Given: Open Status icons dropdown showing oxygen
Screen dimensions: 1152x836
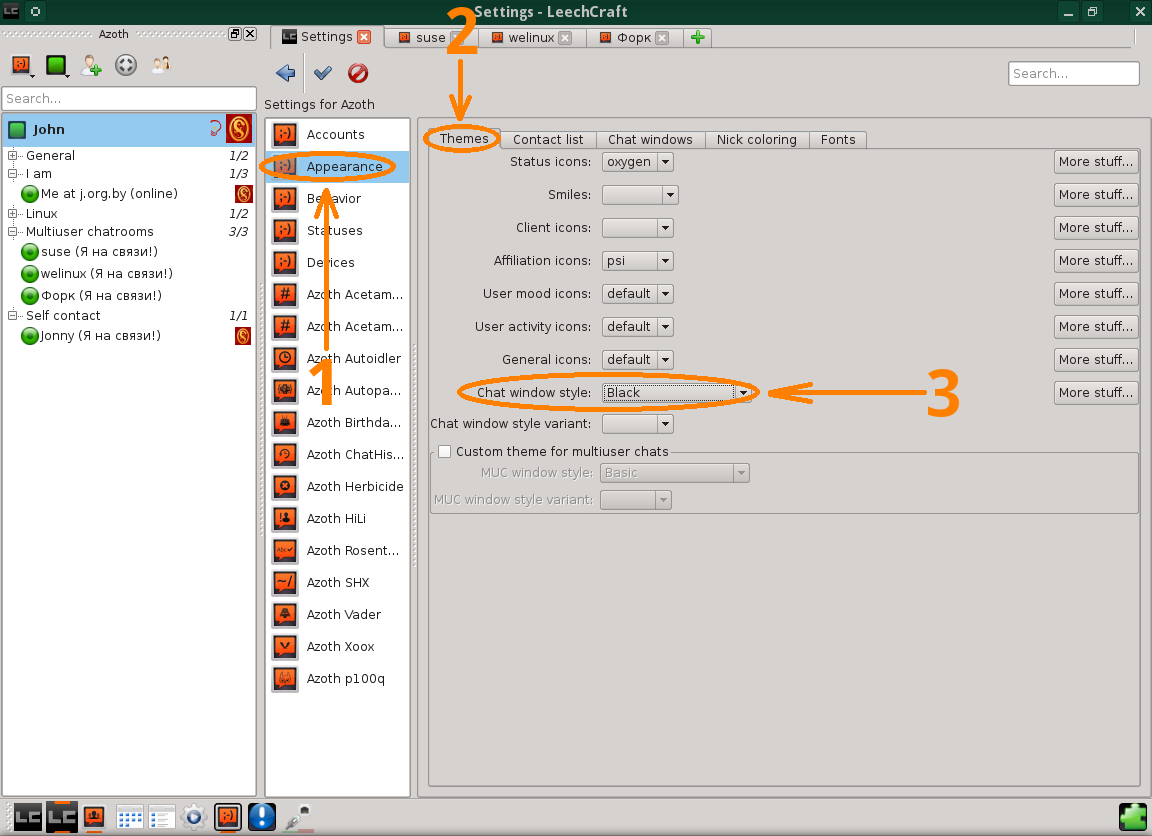Looking at the screenshot, I should (x=638, y=162).
